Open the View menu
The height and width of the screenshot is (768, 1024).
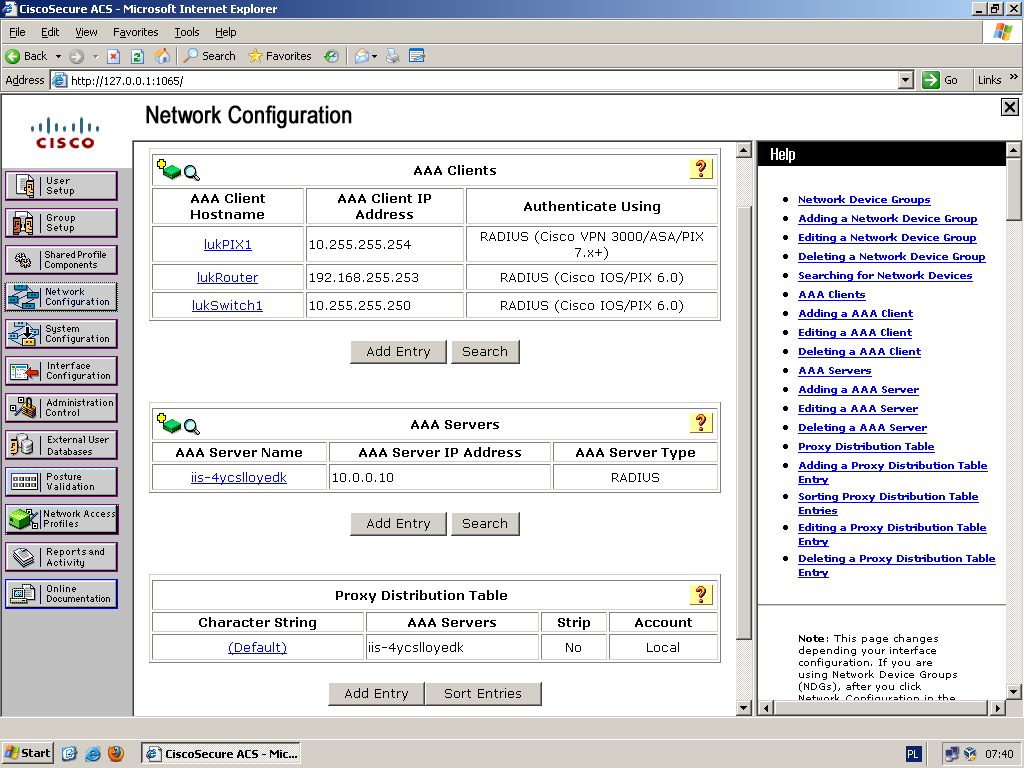(86, 32)
